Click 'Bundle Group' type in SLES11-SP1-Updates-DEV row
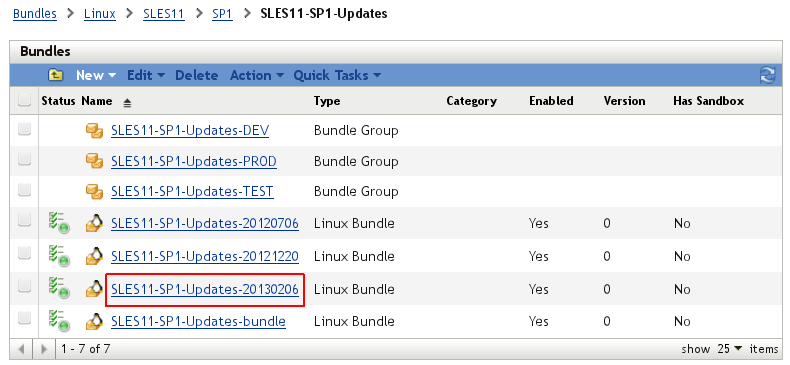The width and height of the screenshot is (790, 365). pos(356,131)
